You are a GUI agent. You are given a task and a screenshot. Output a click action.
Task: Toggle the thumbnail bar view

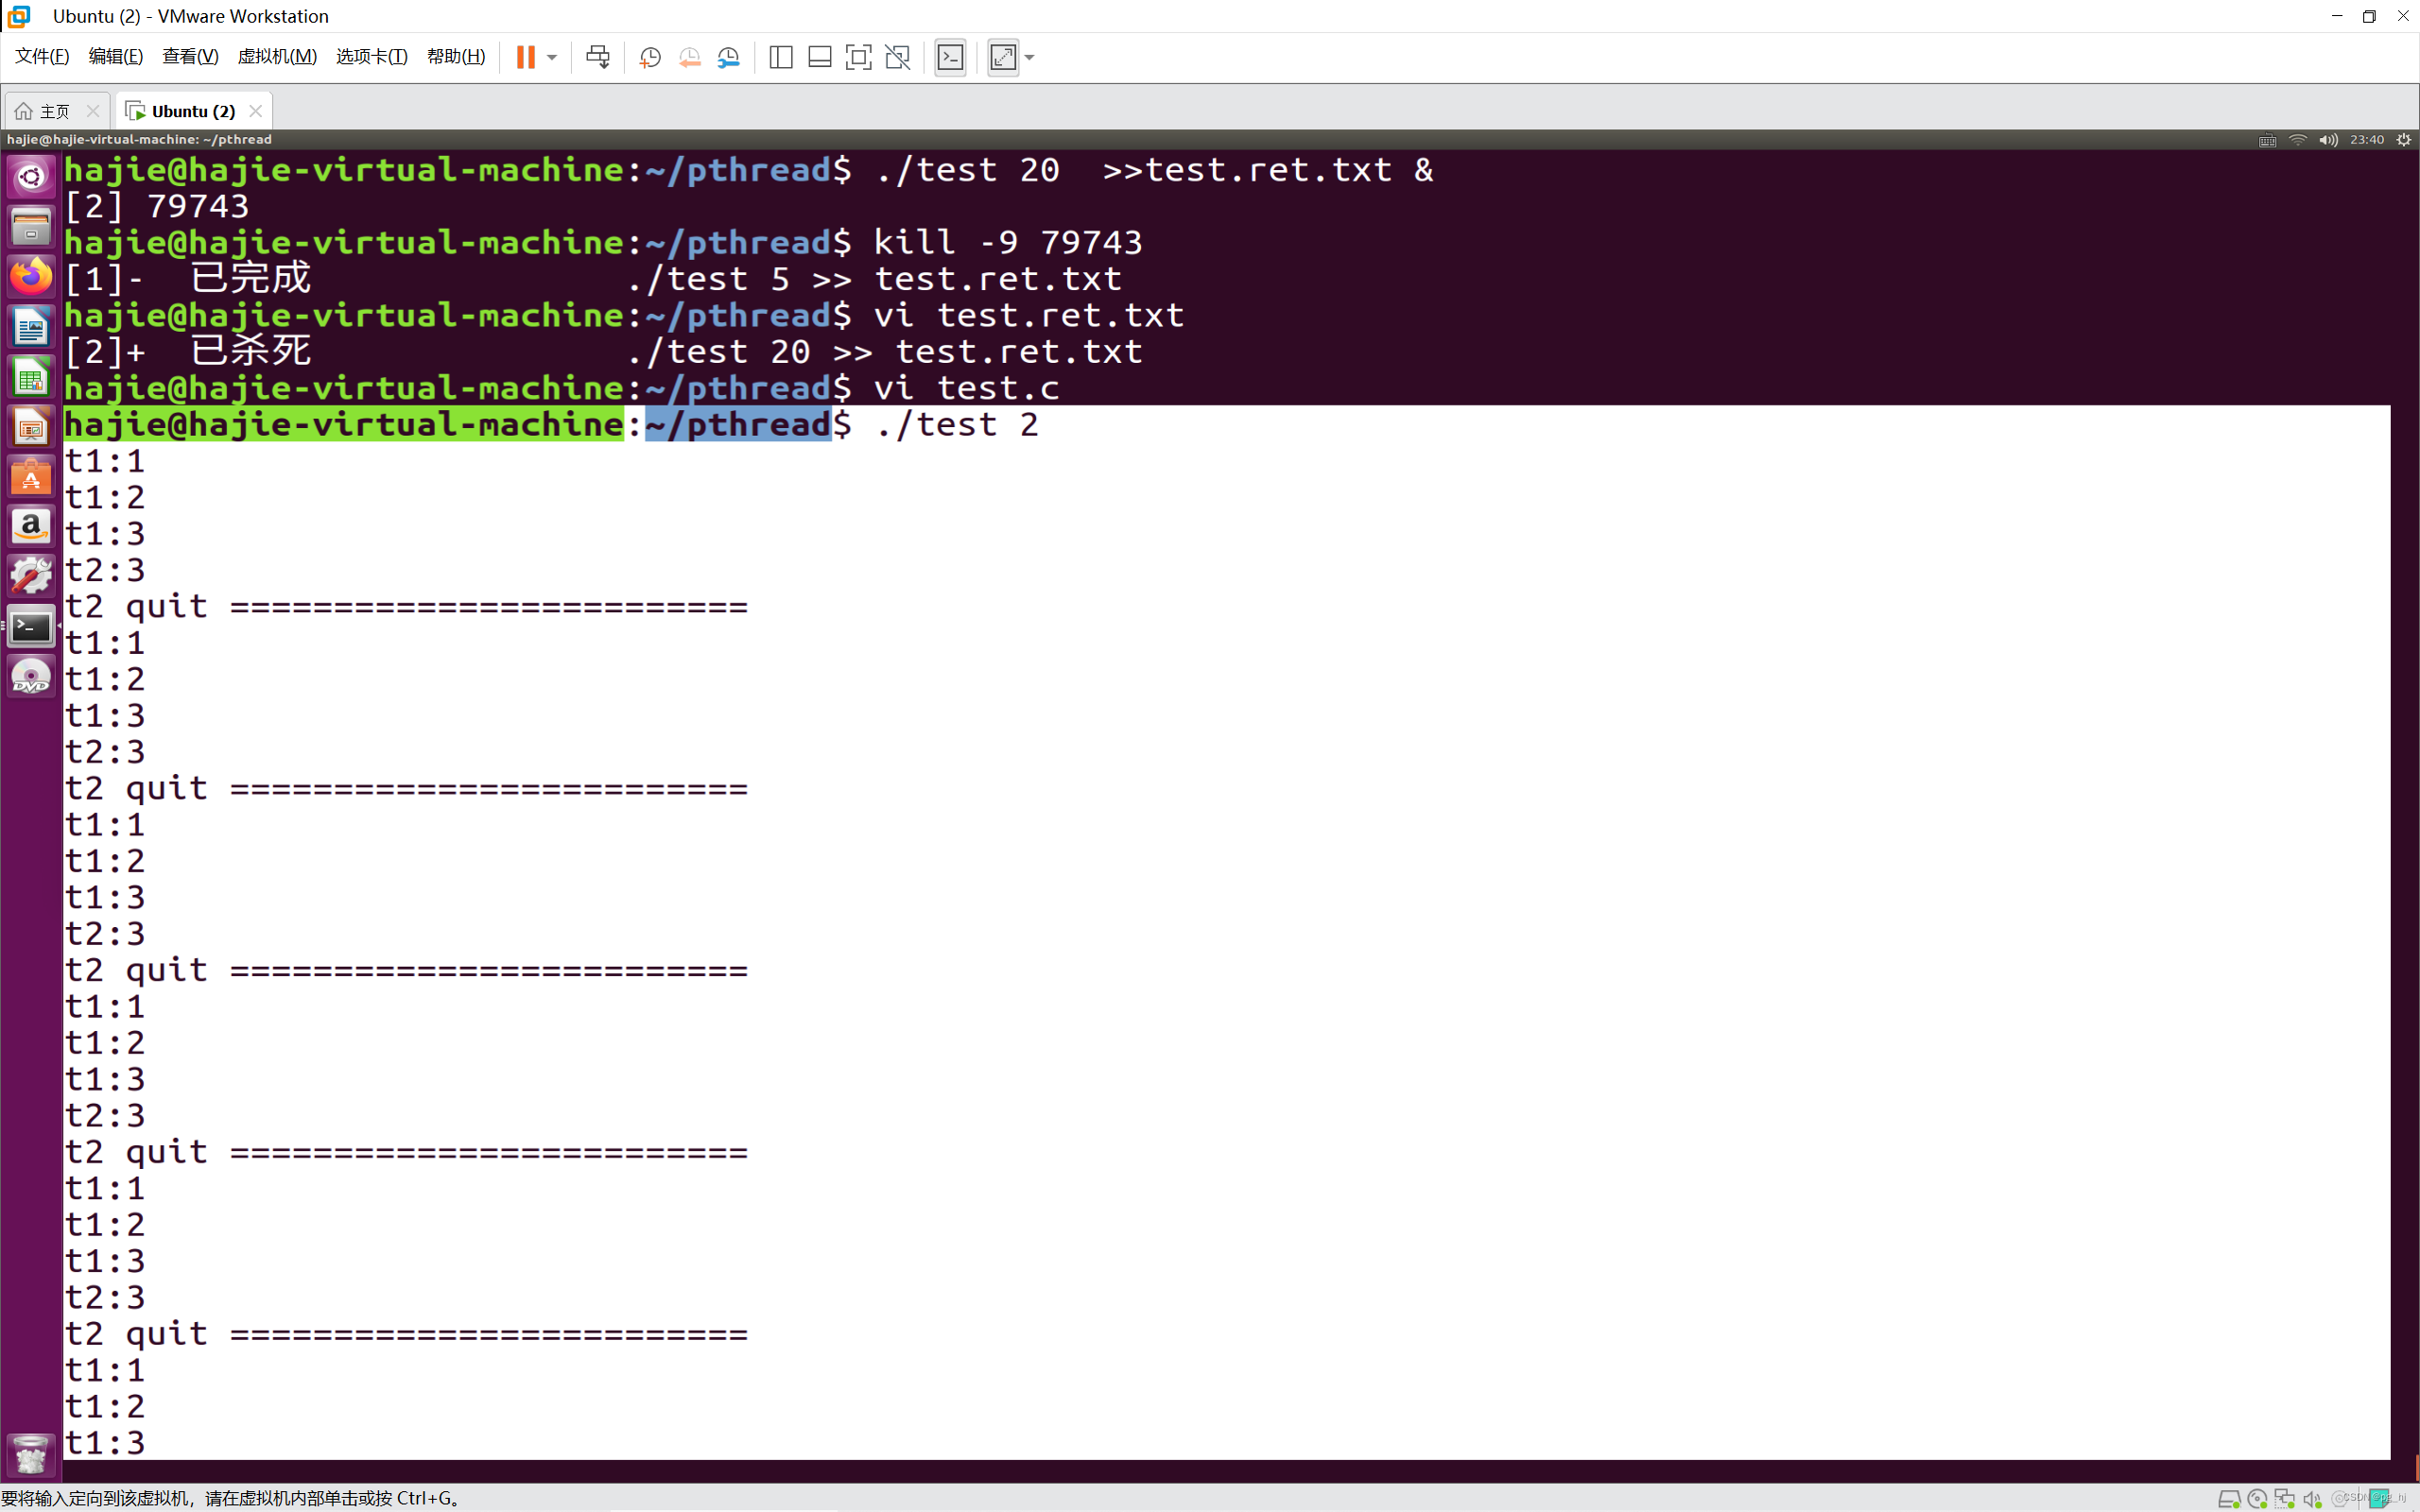tap(819, 57)
